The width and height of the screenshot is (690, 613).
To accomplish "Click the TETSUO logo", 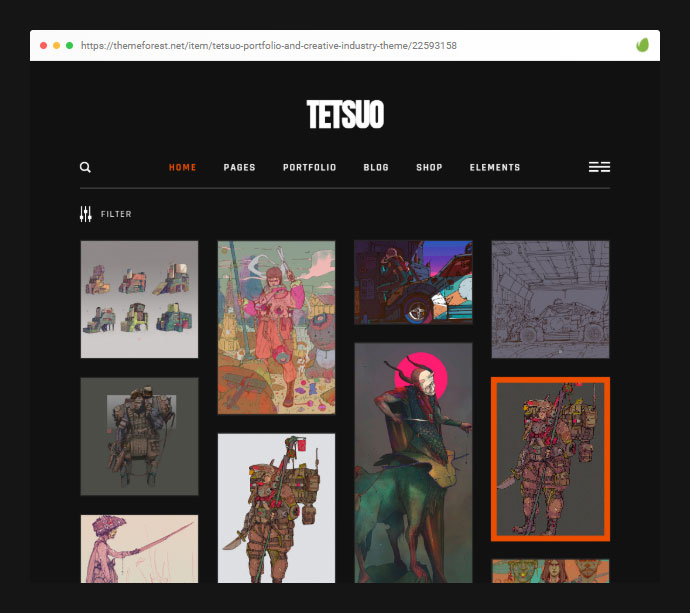I will click(345, 114).
